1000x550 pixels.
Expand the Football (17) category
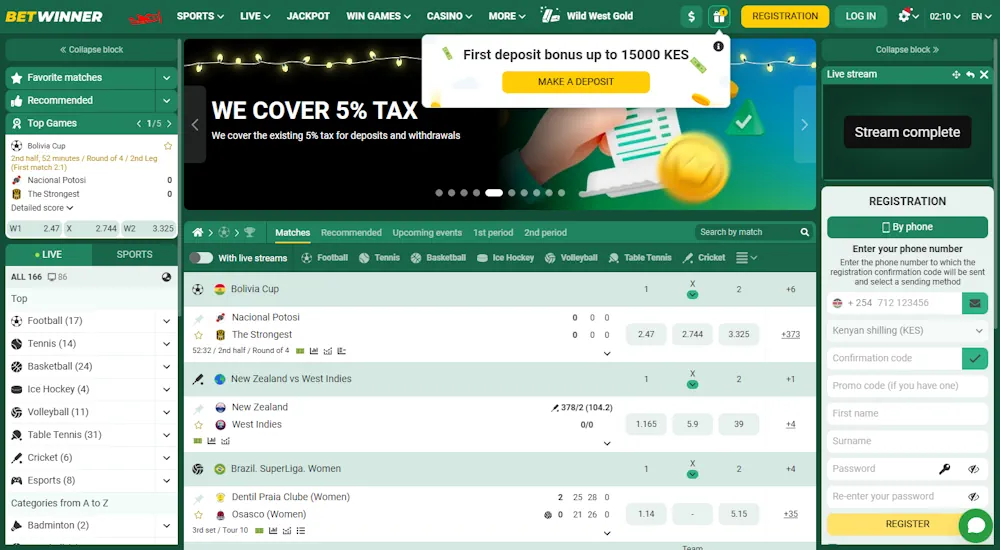point(166,321)
